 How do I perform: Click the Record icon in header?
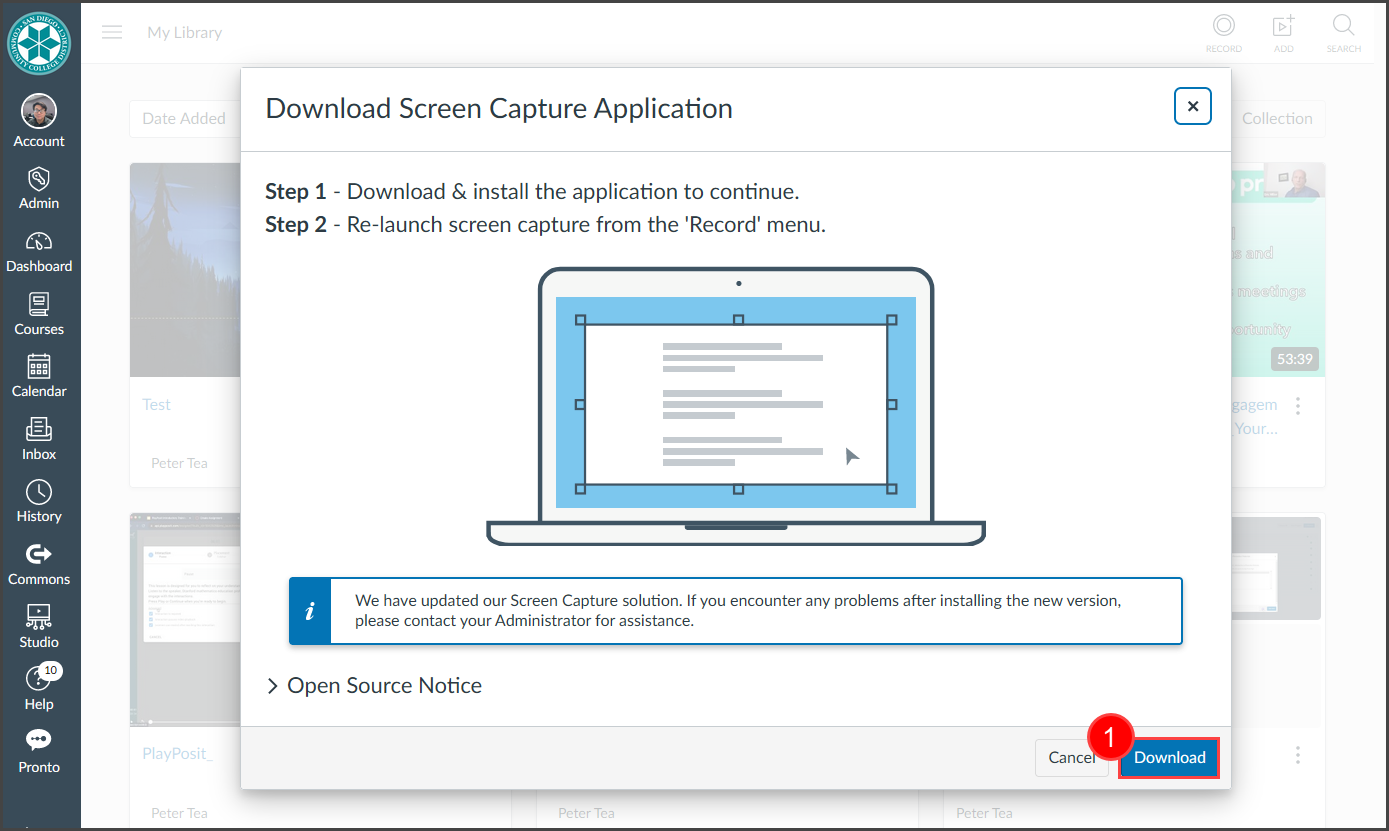pos(1223,27)
